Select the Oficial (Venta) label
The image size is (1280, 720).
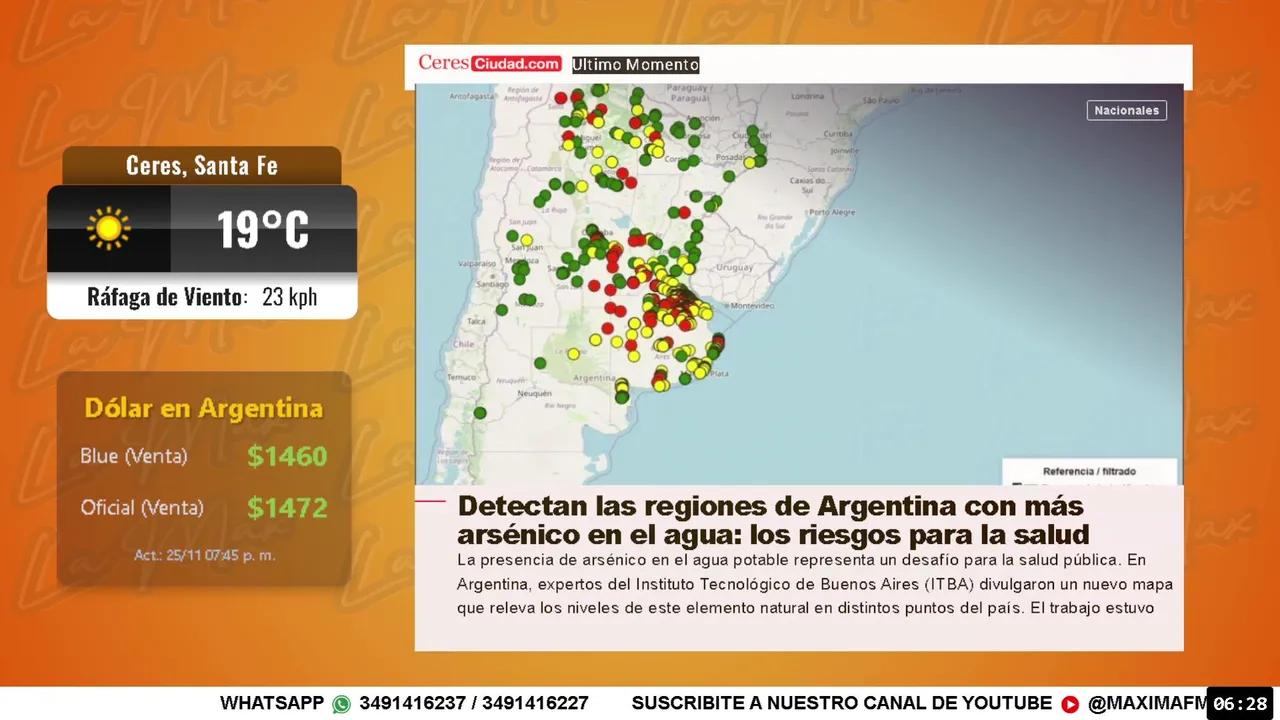point(142,508)
